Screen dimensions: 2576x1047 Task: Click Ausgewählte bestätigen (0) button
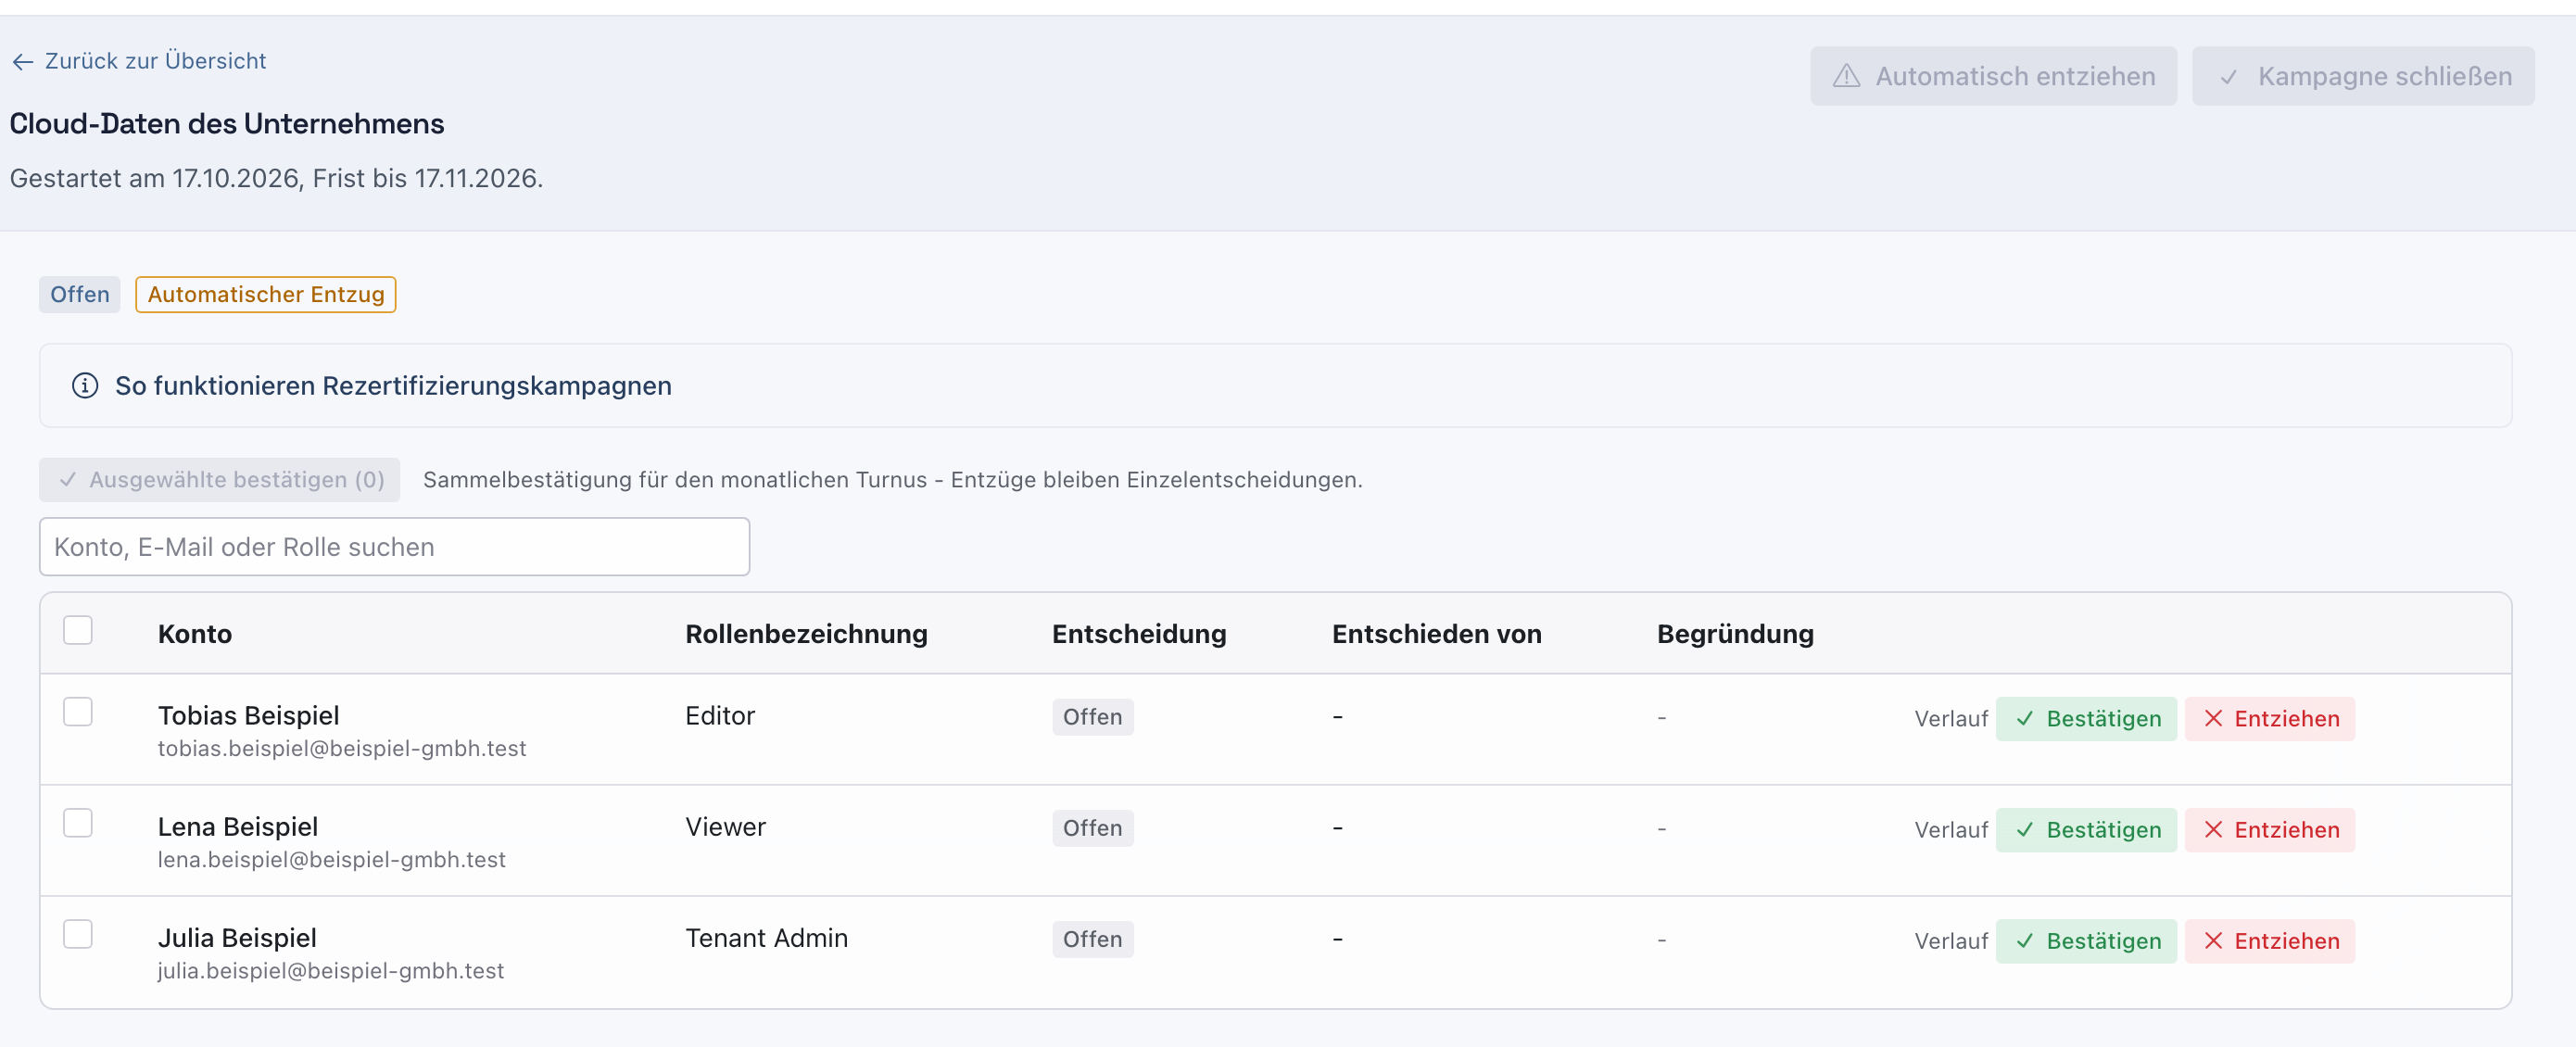220,480
